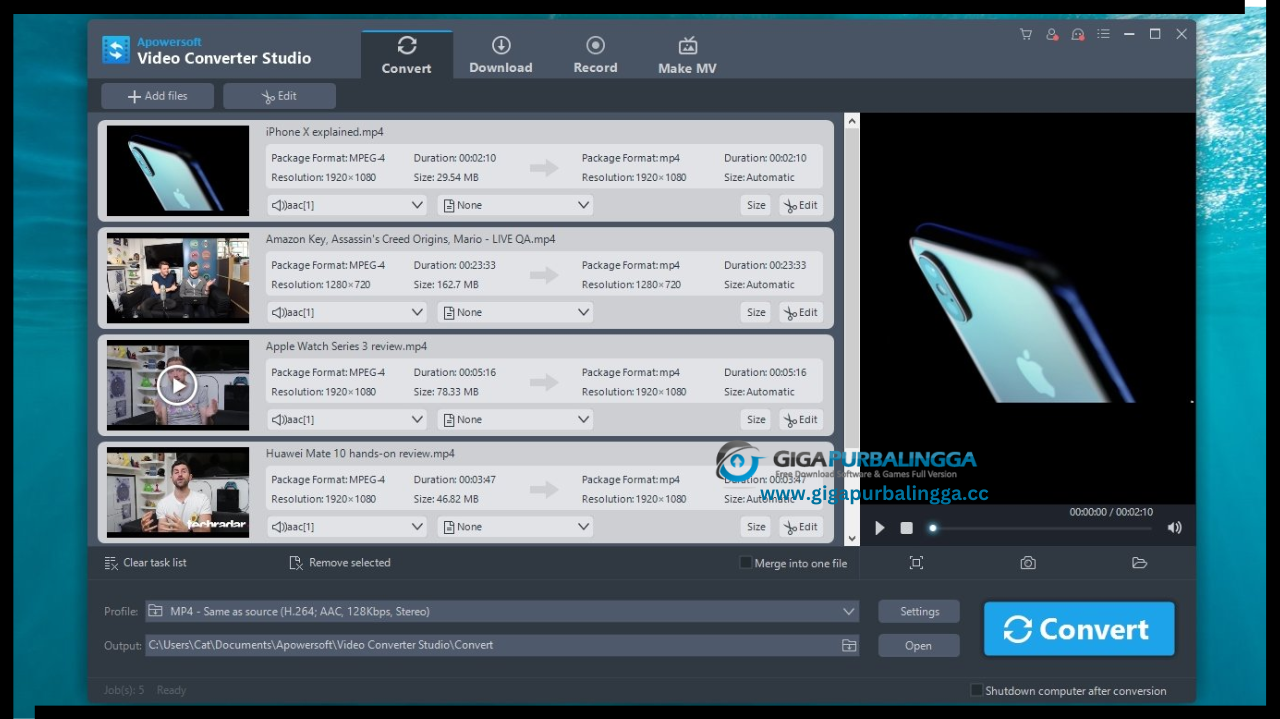Click the Settings button

(x=919, y=611)
